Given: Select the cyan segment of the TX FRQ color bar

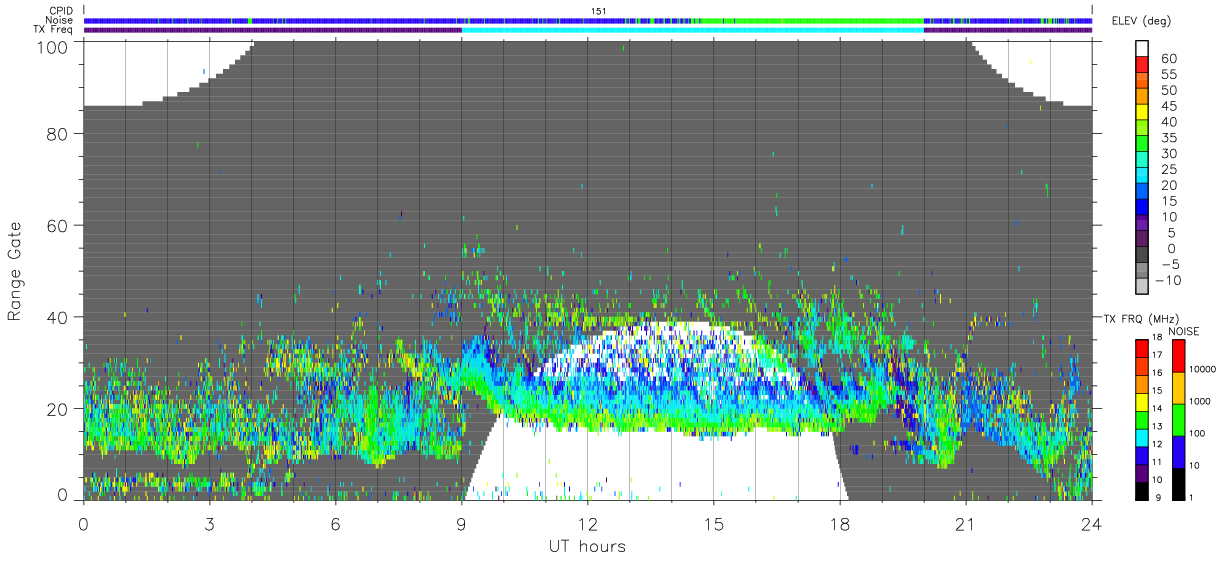Looking at the screenshot, I should pyautogui.click(x=1141, y=436).
